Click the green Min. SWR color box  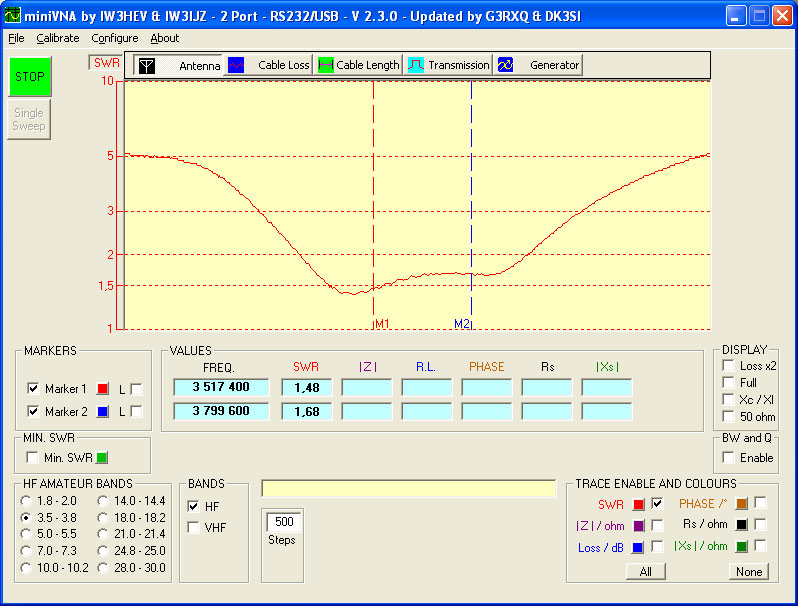tap(100, 458)
